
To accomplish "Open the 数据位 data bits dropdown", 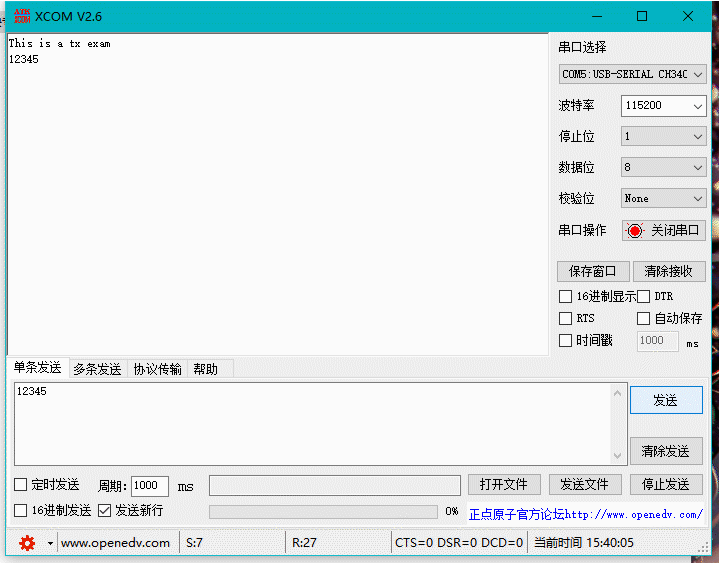I will pyautogui.click(x=663, y=167).
